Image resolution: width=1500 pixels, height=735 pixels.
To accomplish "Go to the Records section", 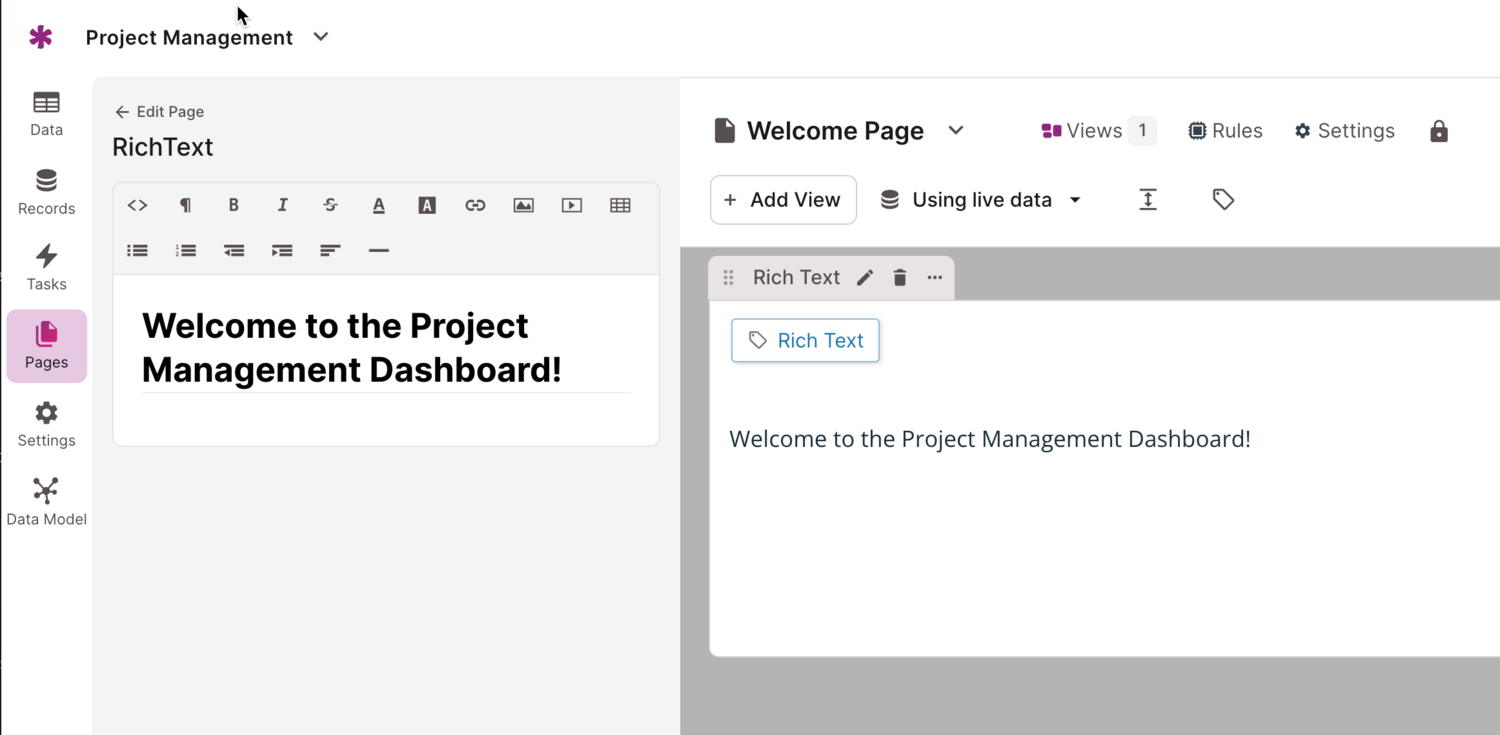I will 46,192.
